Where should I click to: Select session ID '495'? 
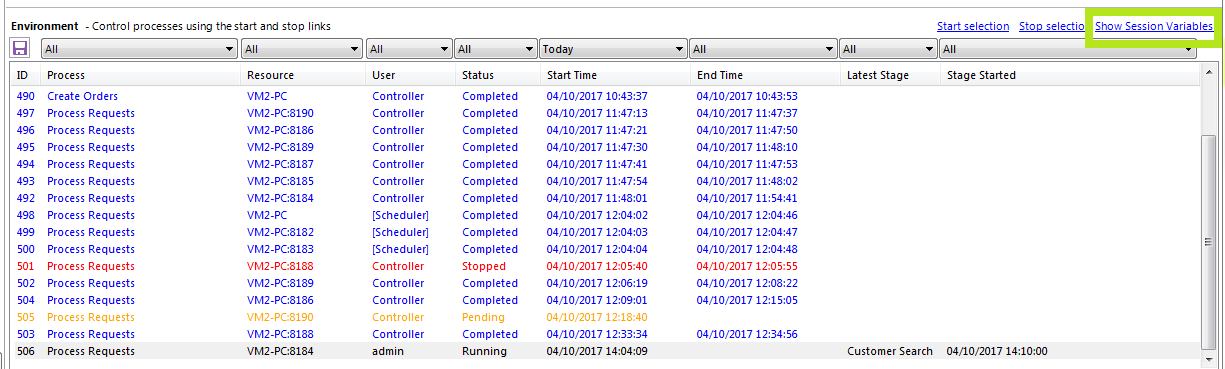(x=26, y=147)
